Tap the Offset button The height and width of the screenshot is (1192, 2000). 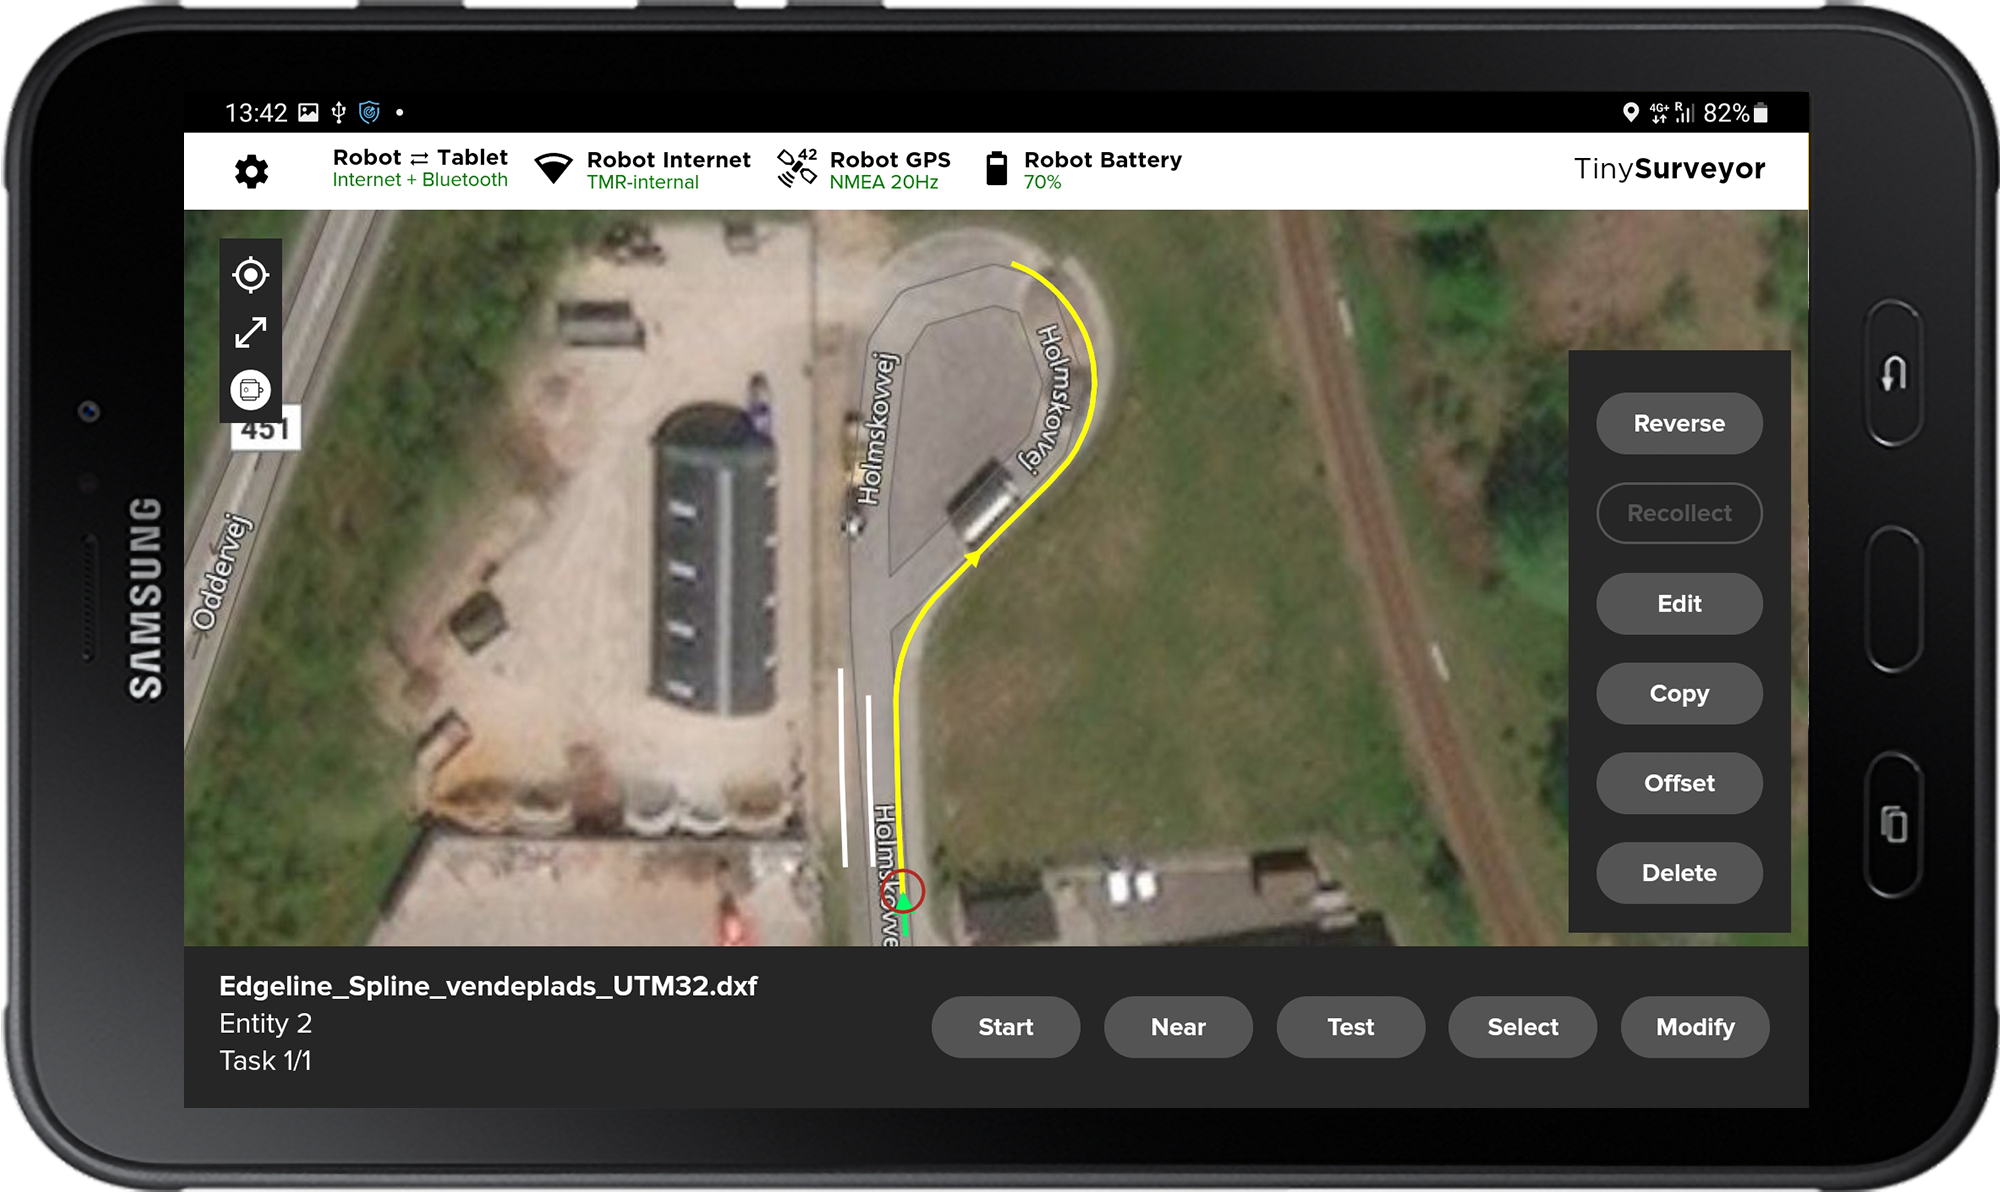[x=1678, y=783]
